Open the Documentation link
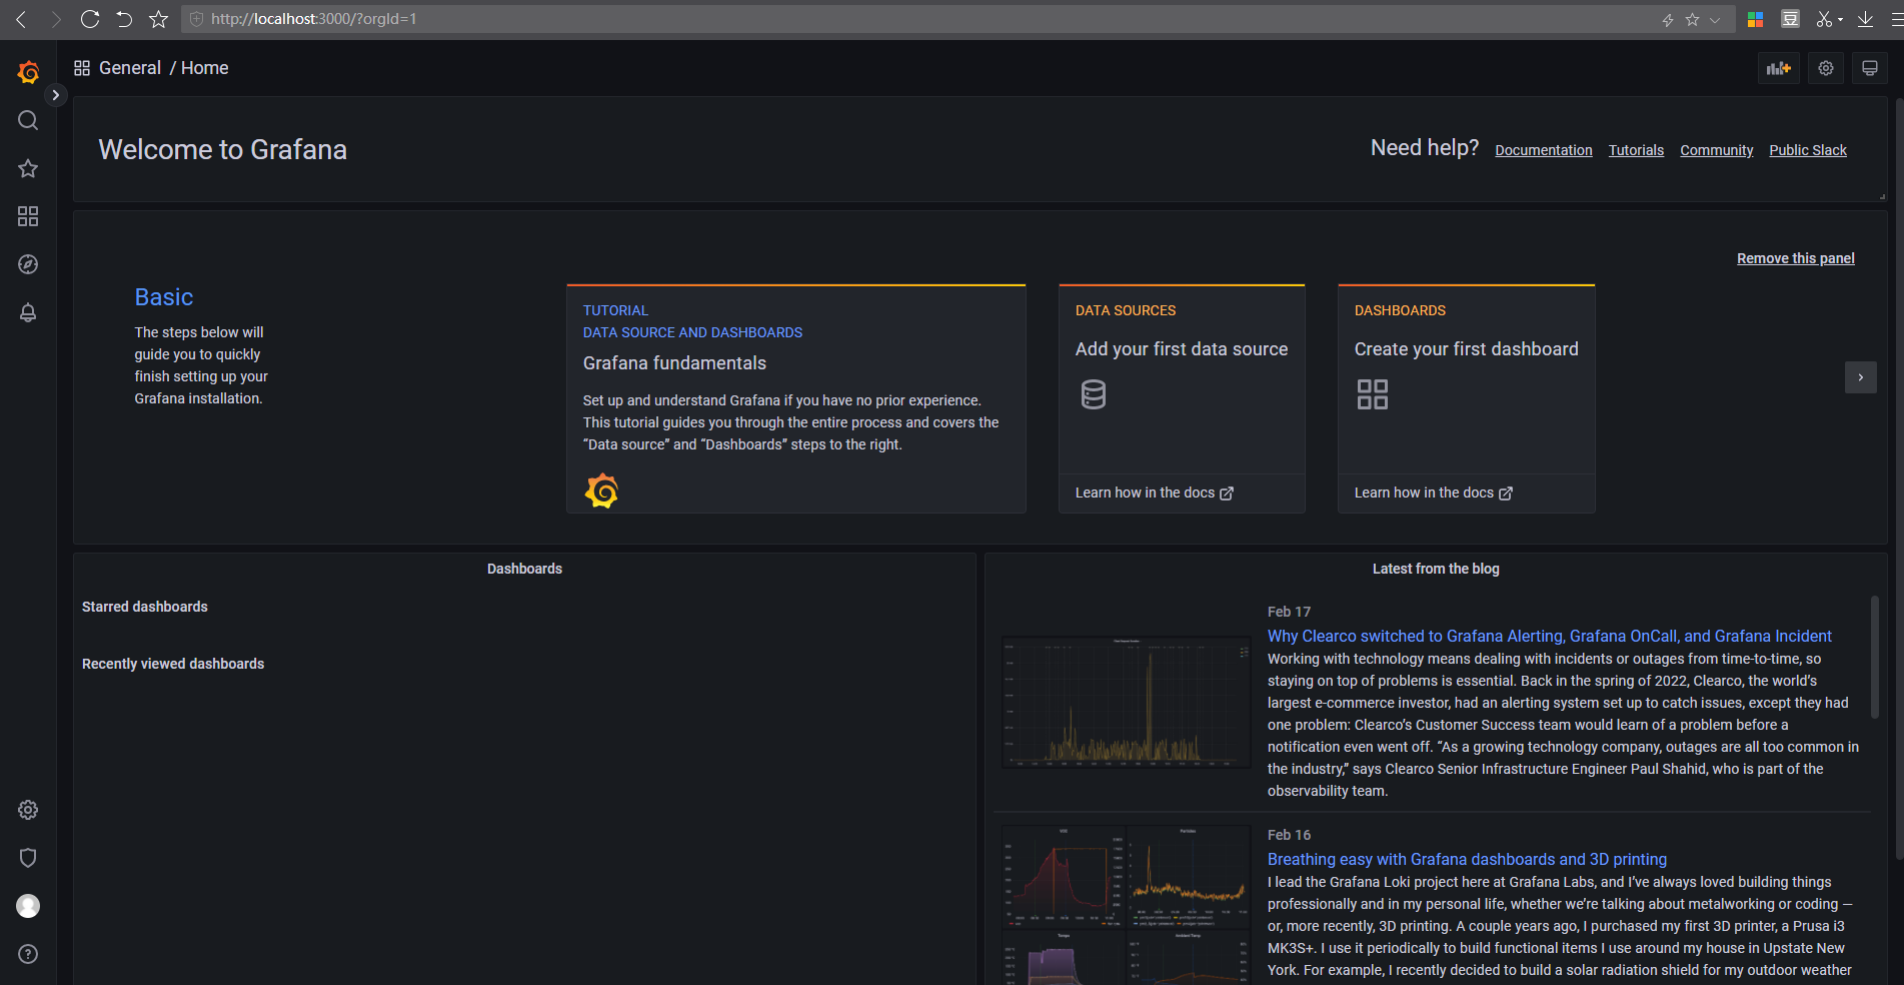This screenshot has width=1904, height=985. click(x=1544, y=150)
